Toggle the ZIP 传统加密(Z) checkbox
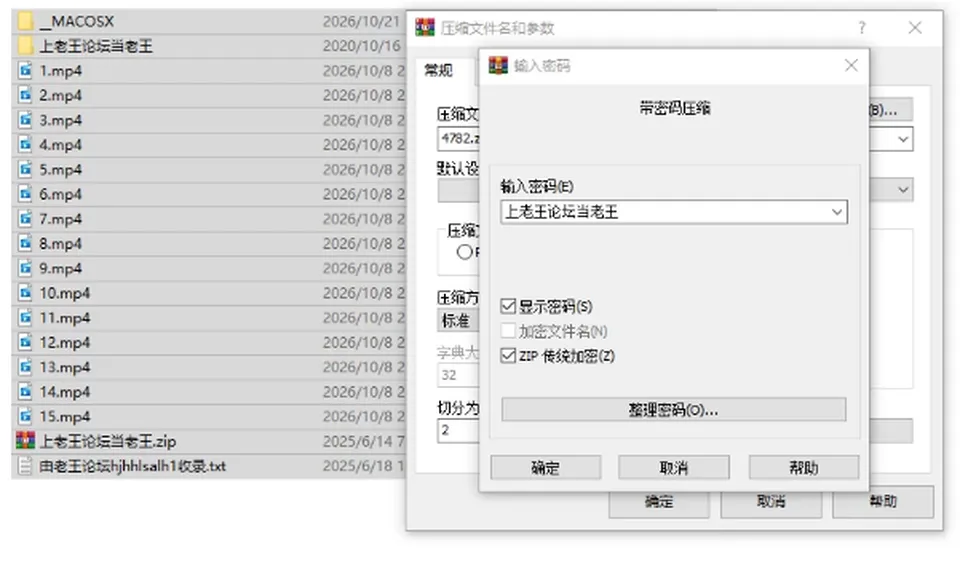Screen dimensions: 960x581 click(508, 356)
